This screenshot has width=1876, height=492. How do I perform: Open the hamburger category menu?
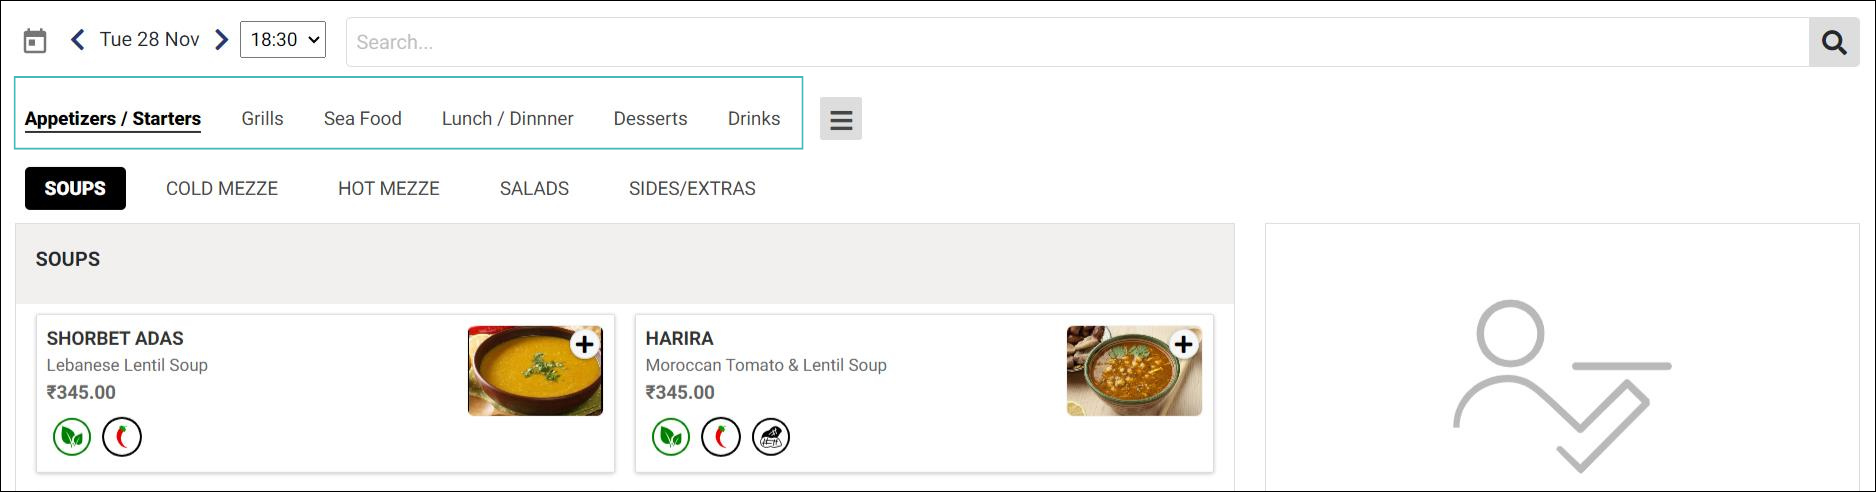[x=841, y=119]
